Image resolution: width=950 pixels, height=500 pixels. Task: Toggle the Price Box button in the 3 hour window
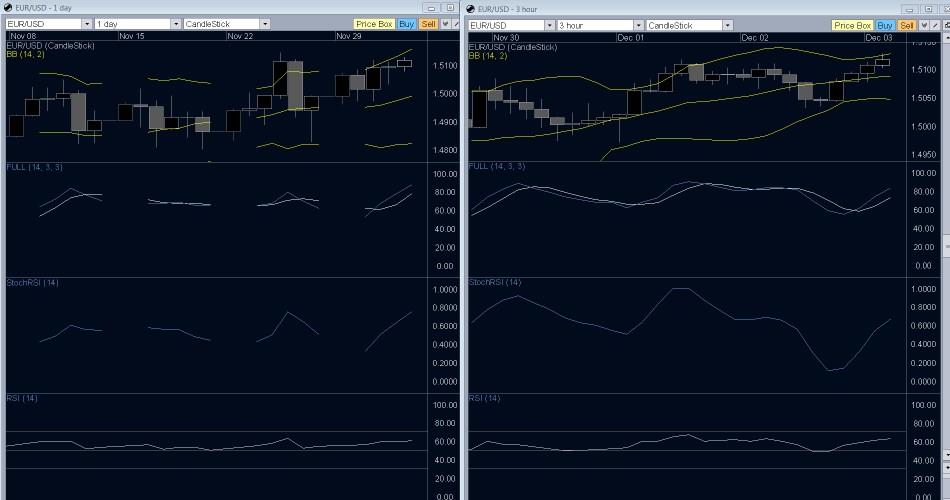(852, 25)
